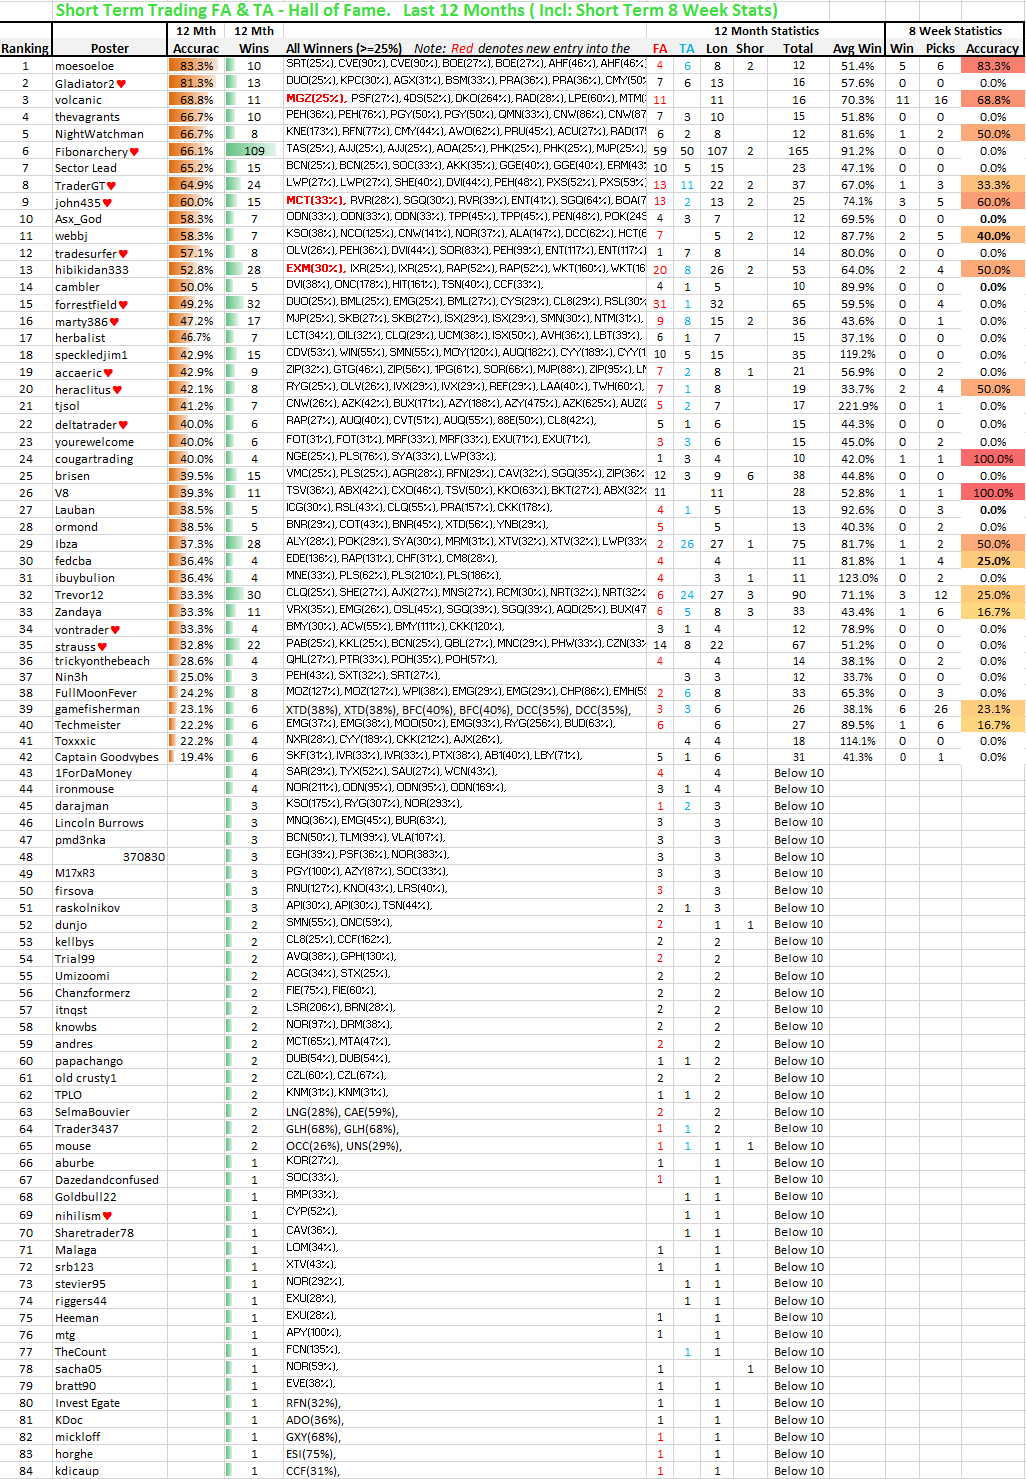Select poster name speckledjim1
The width and height of the screenshot is (1026, 1479).
click(x=91, y=355)
